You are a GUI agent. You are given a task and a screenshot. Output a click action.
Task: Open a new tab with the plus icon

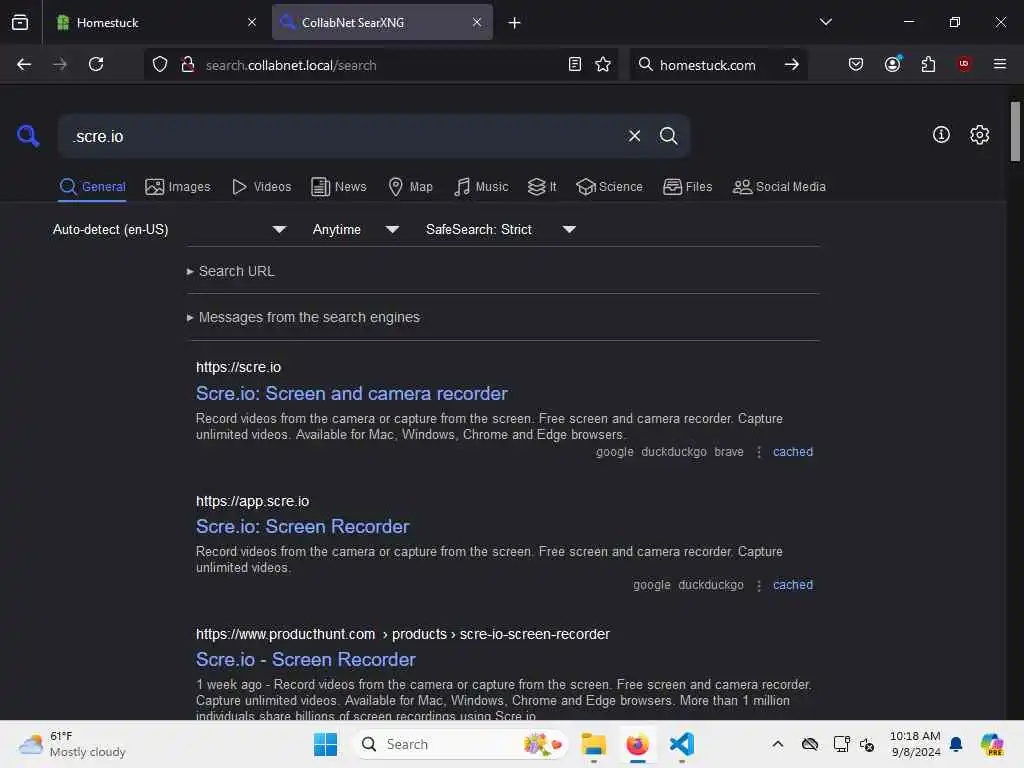514,23
